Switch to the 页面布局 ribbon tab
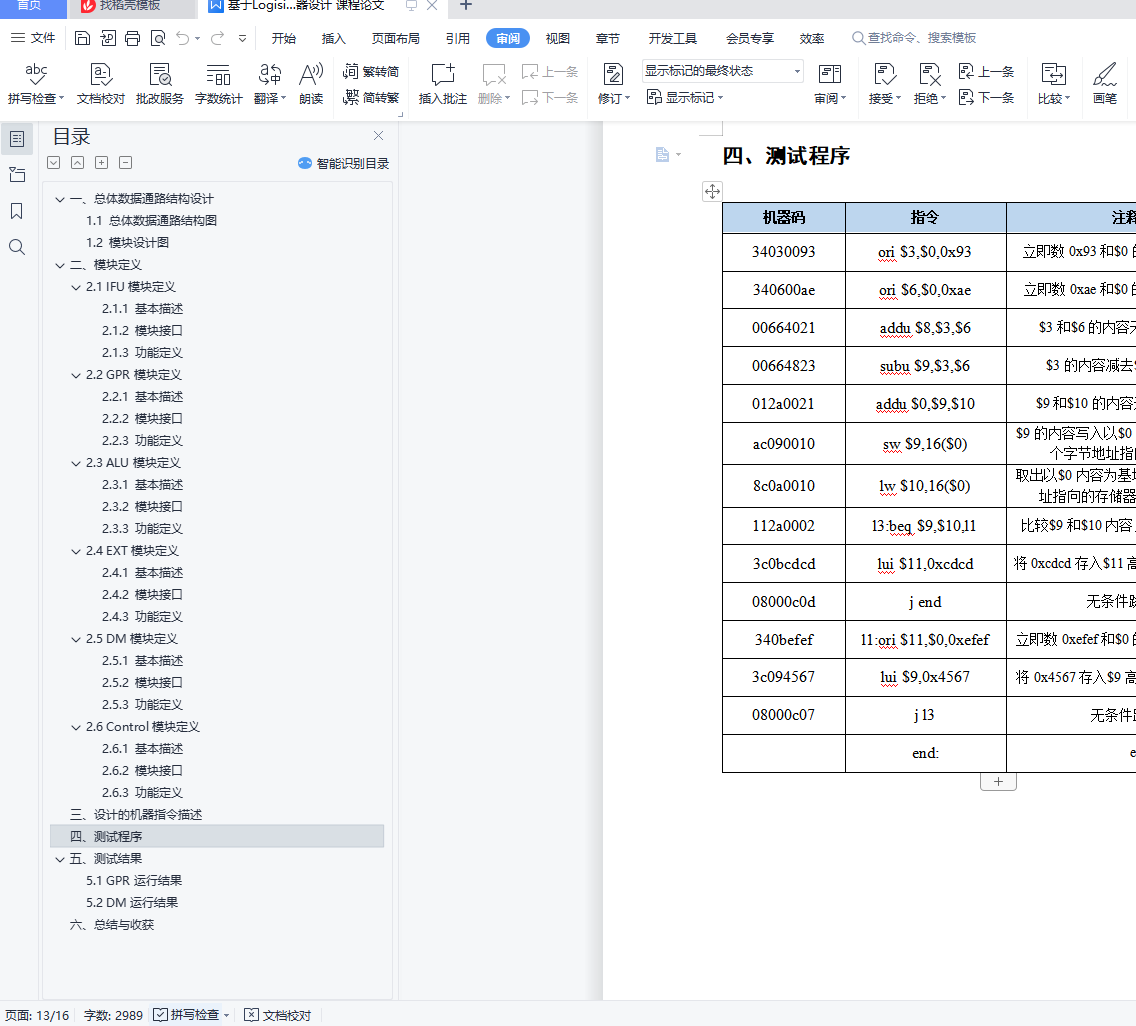 pyautogui.click(x=396, y=38)
